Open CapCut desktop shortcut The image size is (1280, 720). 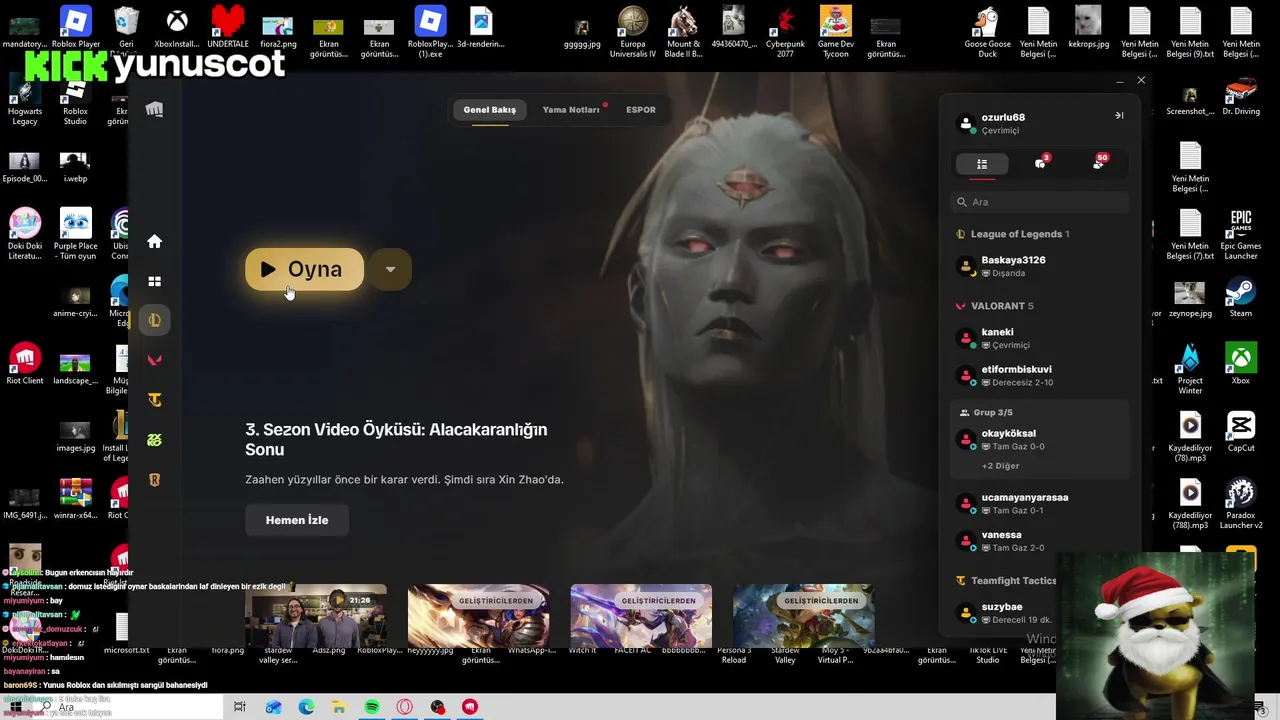coord(1241,433)
